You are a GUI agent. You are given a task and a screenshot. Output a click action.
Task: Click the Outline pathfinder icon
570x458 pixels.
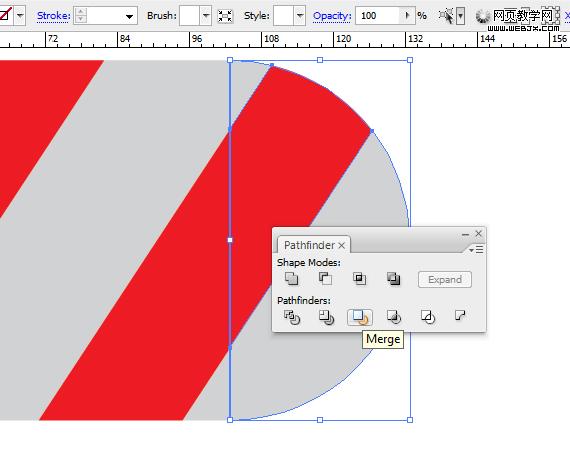[x=428, y=317]
